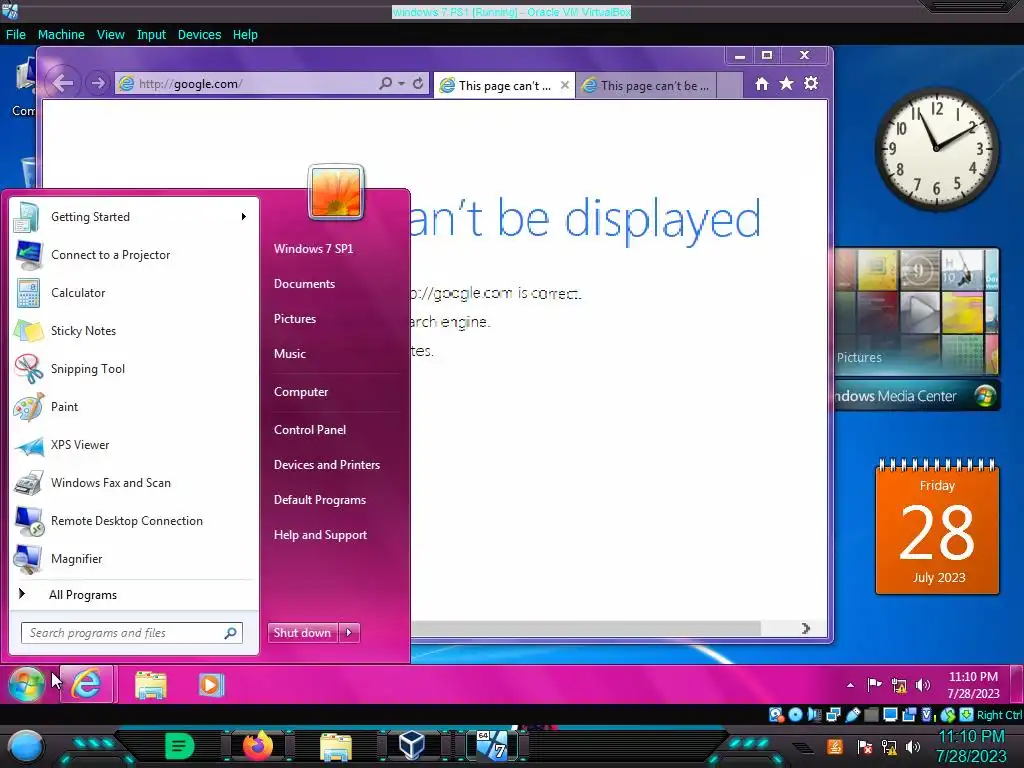The height and width of the screenshot is (768, 1024).
Task: Click the IE Forward arrow button
Action: pyautogui.click(x=97, y=84)
